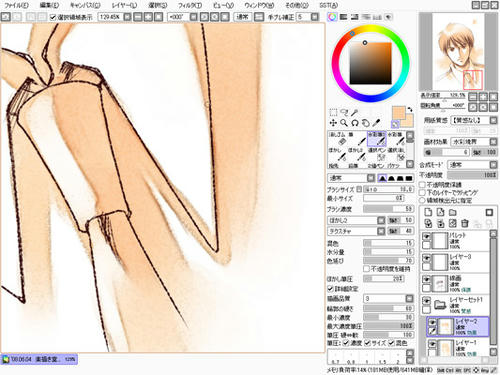Open the ファイル (File) menu
500x375 pixels.
[x=16, y=5]
